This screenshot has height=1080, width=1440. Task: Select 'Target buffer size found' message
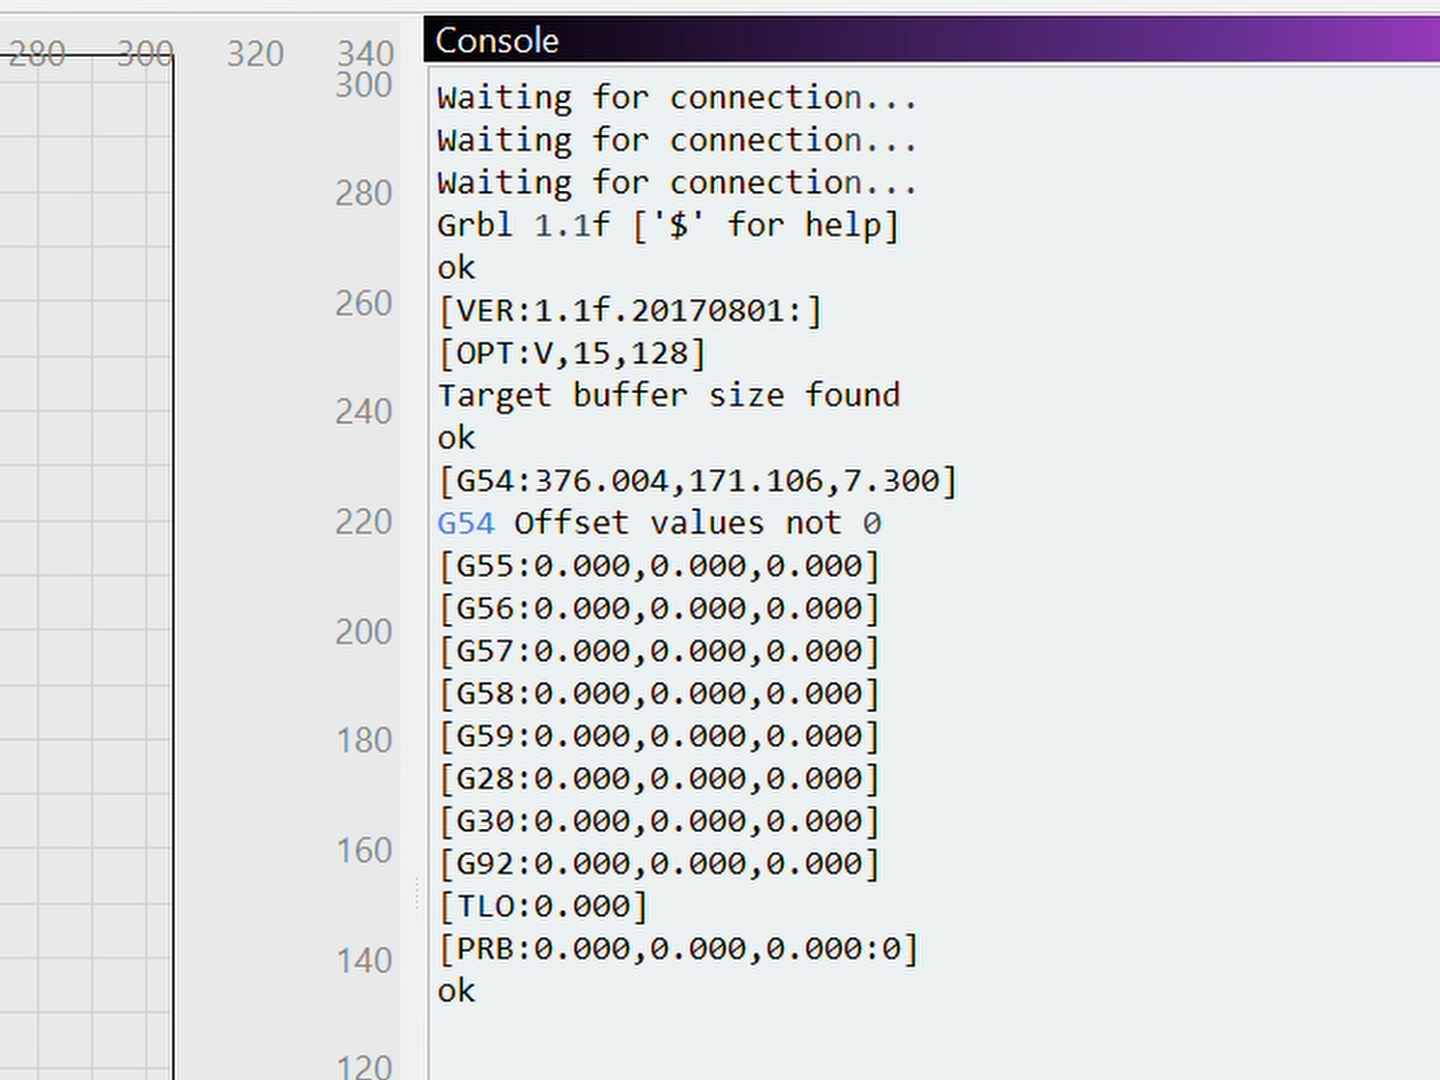point(668,396)
